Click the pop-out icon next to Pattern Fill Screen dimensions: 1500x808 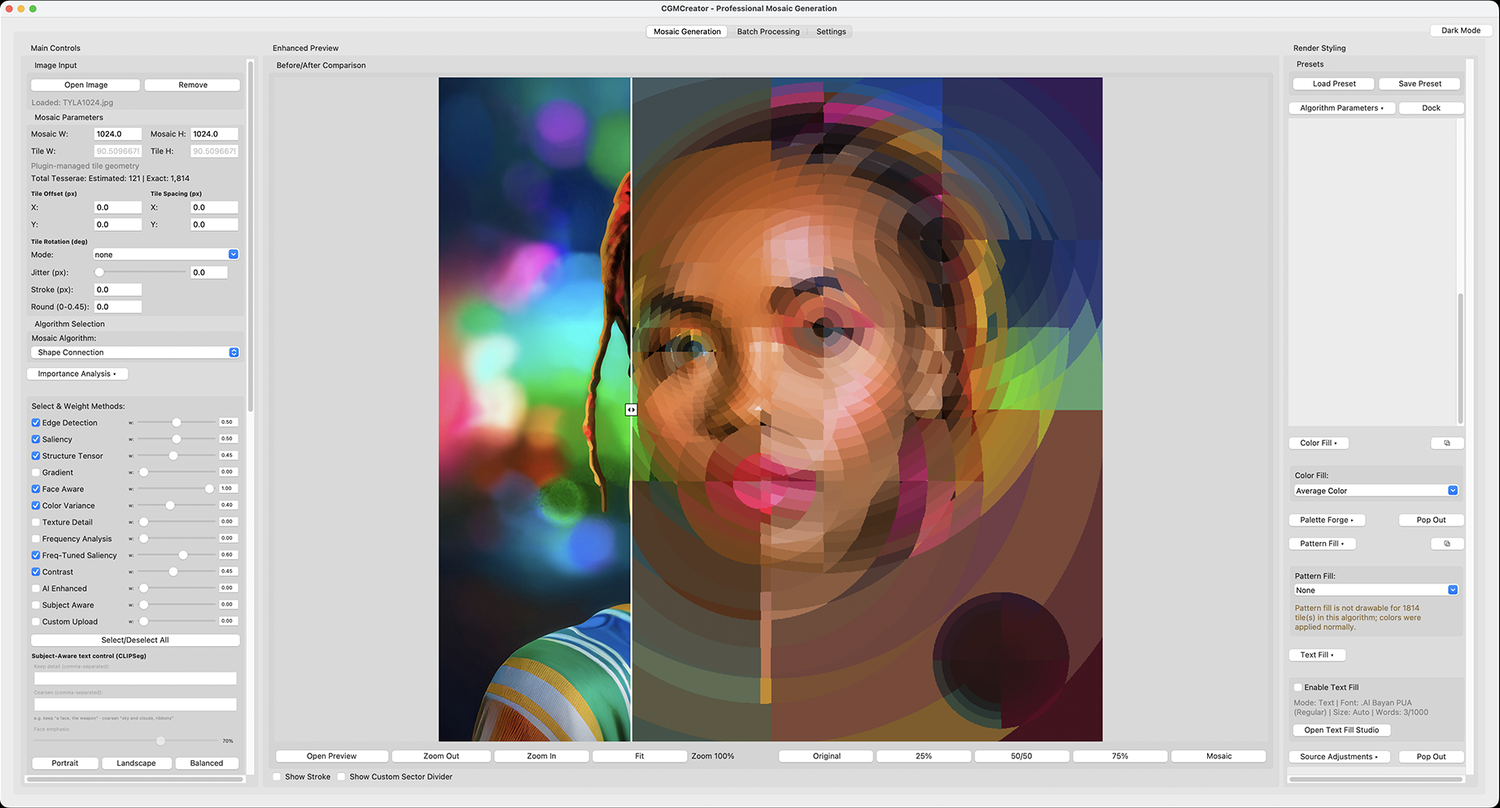pos(1447,544)
